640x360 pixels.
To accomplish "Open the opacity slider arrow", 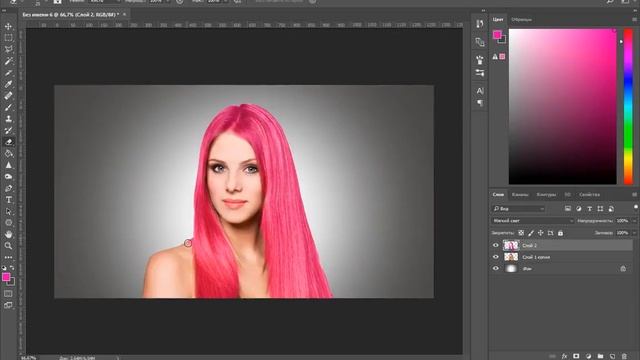I will [x=634, y=221].
